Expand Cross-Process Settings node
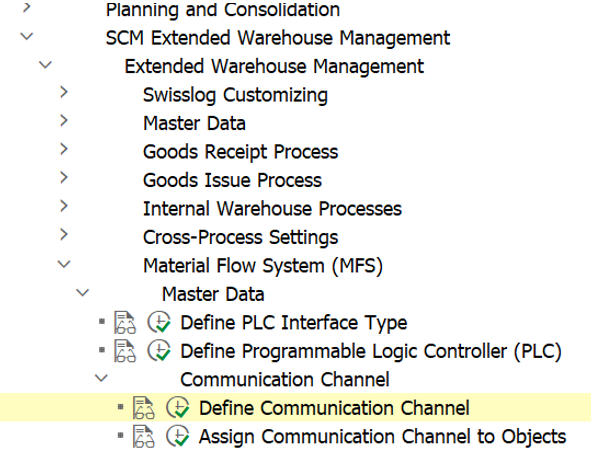 (64, 235)
